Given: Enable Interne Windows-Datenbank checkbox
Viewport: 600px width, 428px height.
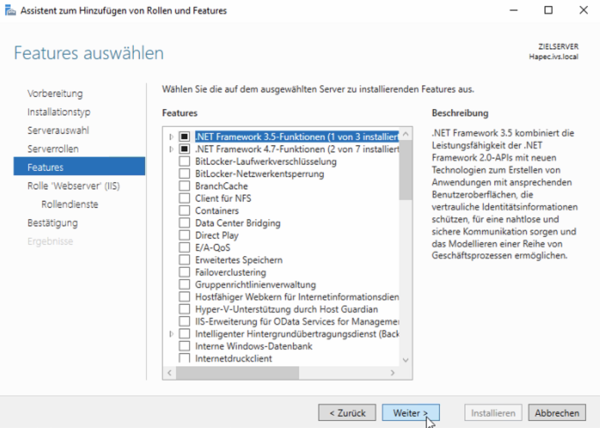Looking at the screenshot, I should (x=183, y=346).
